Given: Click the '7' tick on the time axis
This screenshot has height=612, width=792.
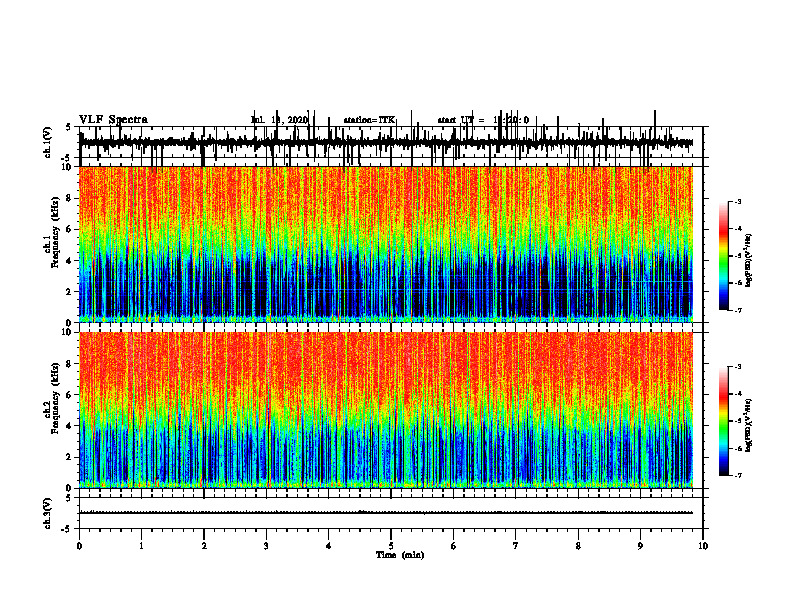Looking at the screenshot, I should click(516, 546).
